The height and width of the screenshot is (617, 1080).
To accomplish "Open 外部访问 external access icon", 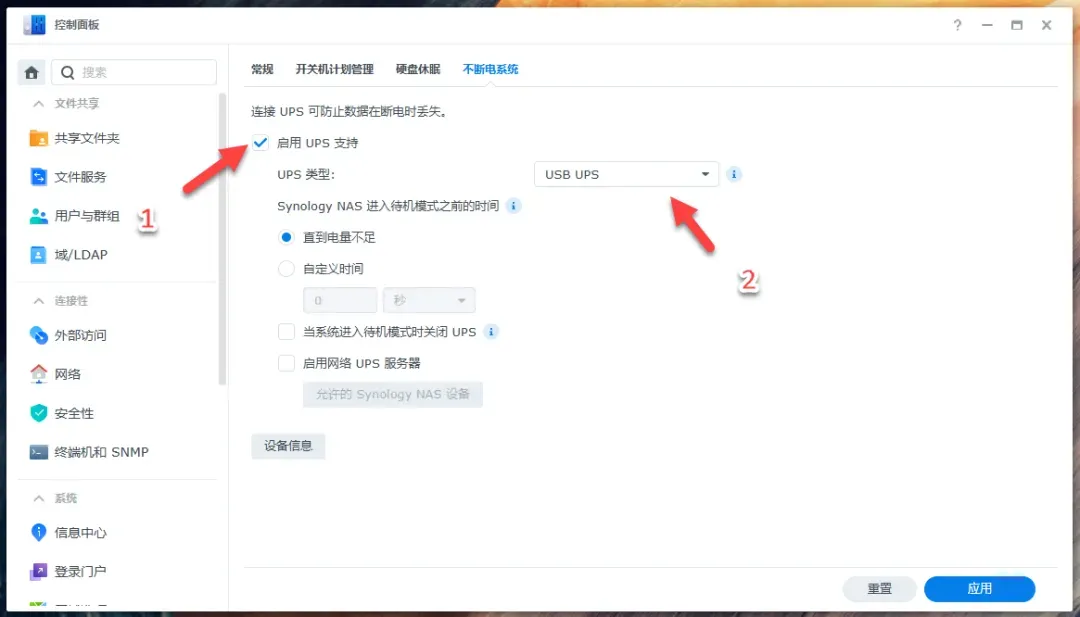I will point(39,335).
